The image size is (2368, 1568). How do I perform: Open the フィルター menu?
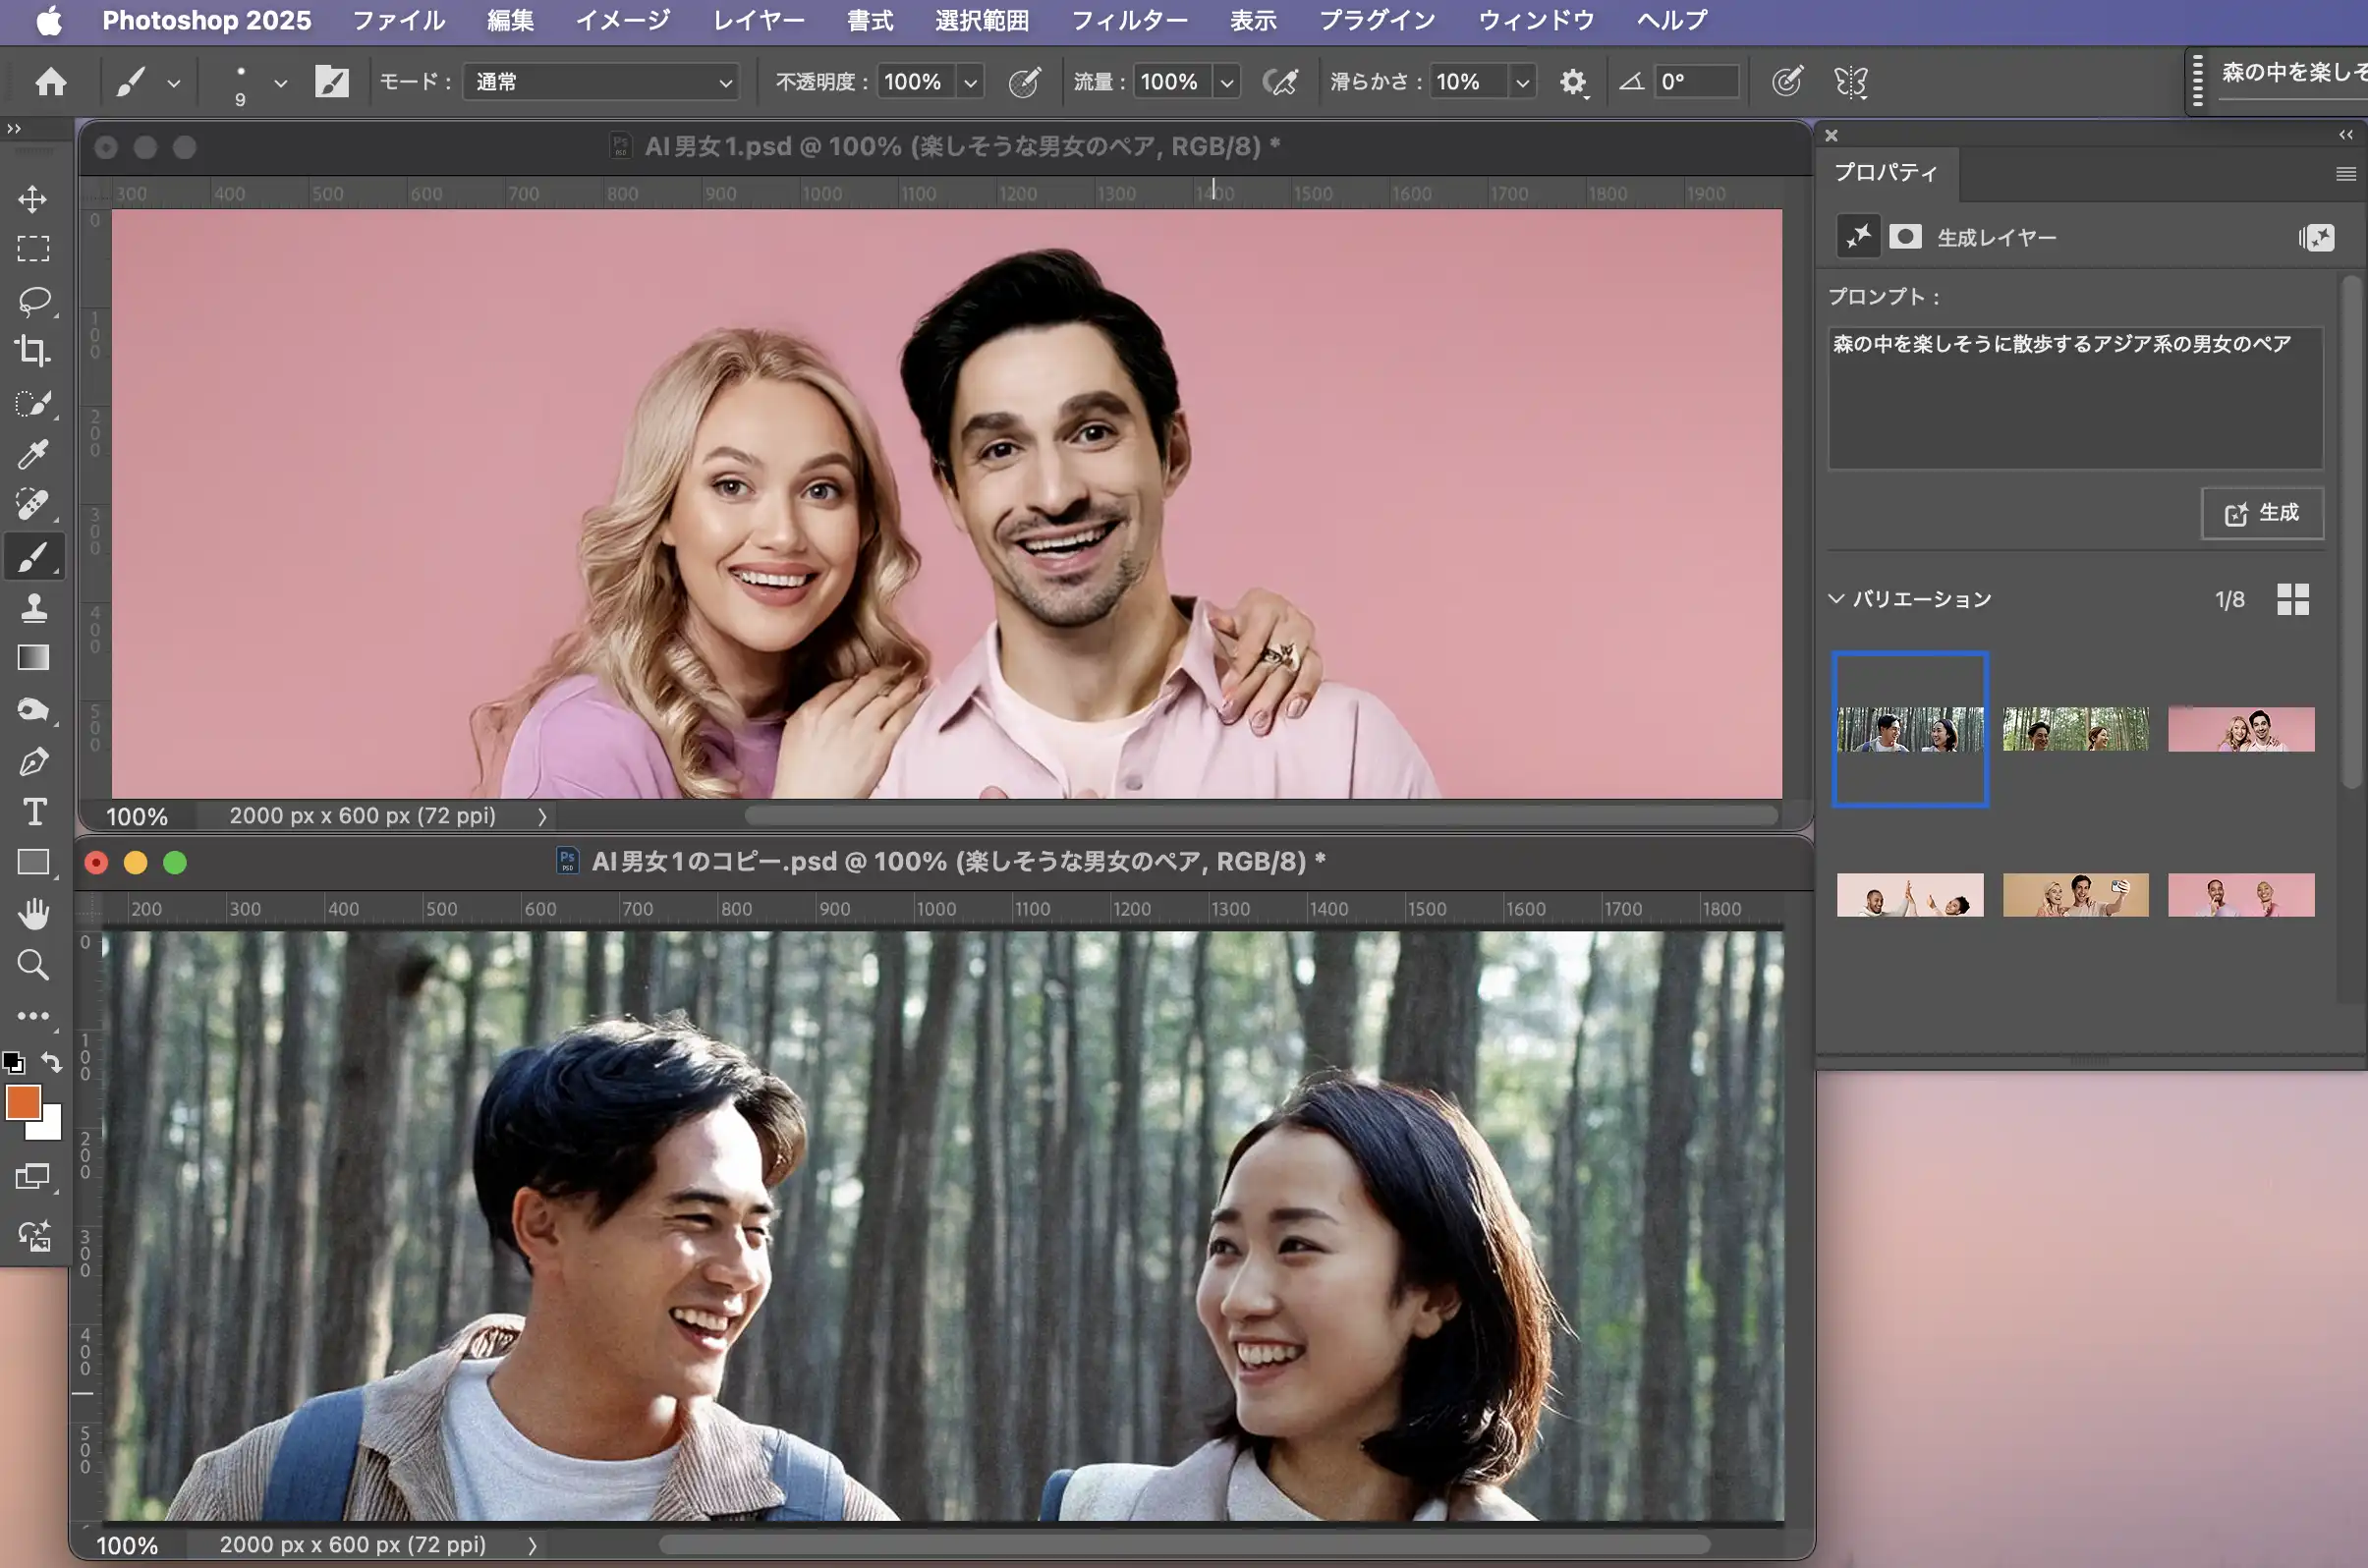[1129, 20]
